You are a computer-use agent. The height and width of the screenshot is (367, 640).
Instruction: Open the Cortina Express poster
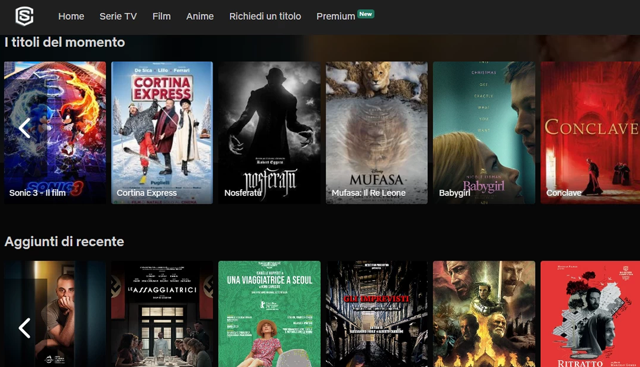click(162, 133)
